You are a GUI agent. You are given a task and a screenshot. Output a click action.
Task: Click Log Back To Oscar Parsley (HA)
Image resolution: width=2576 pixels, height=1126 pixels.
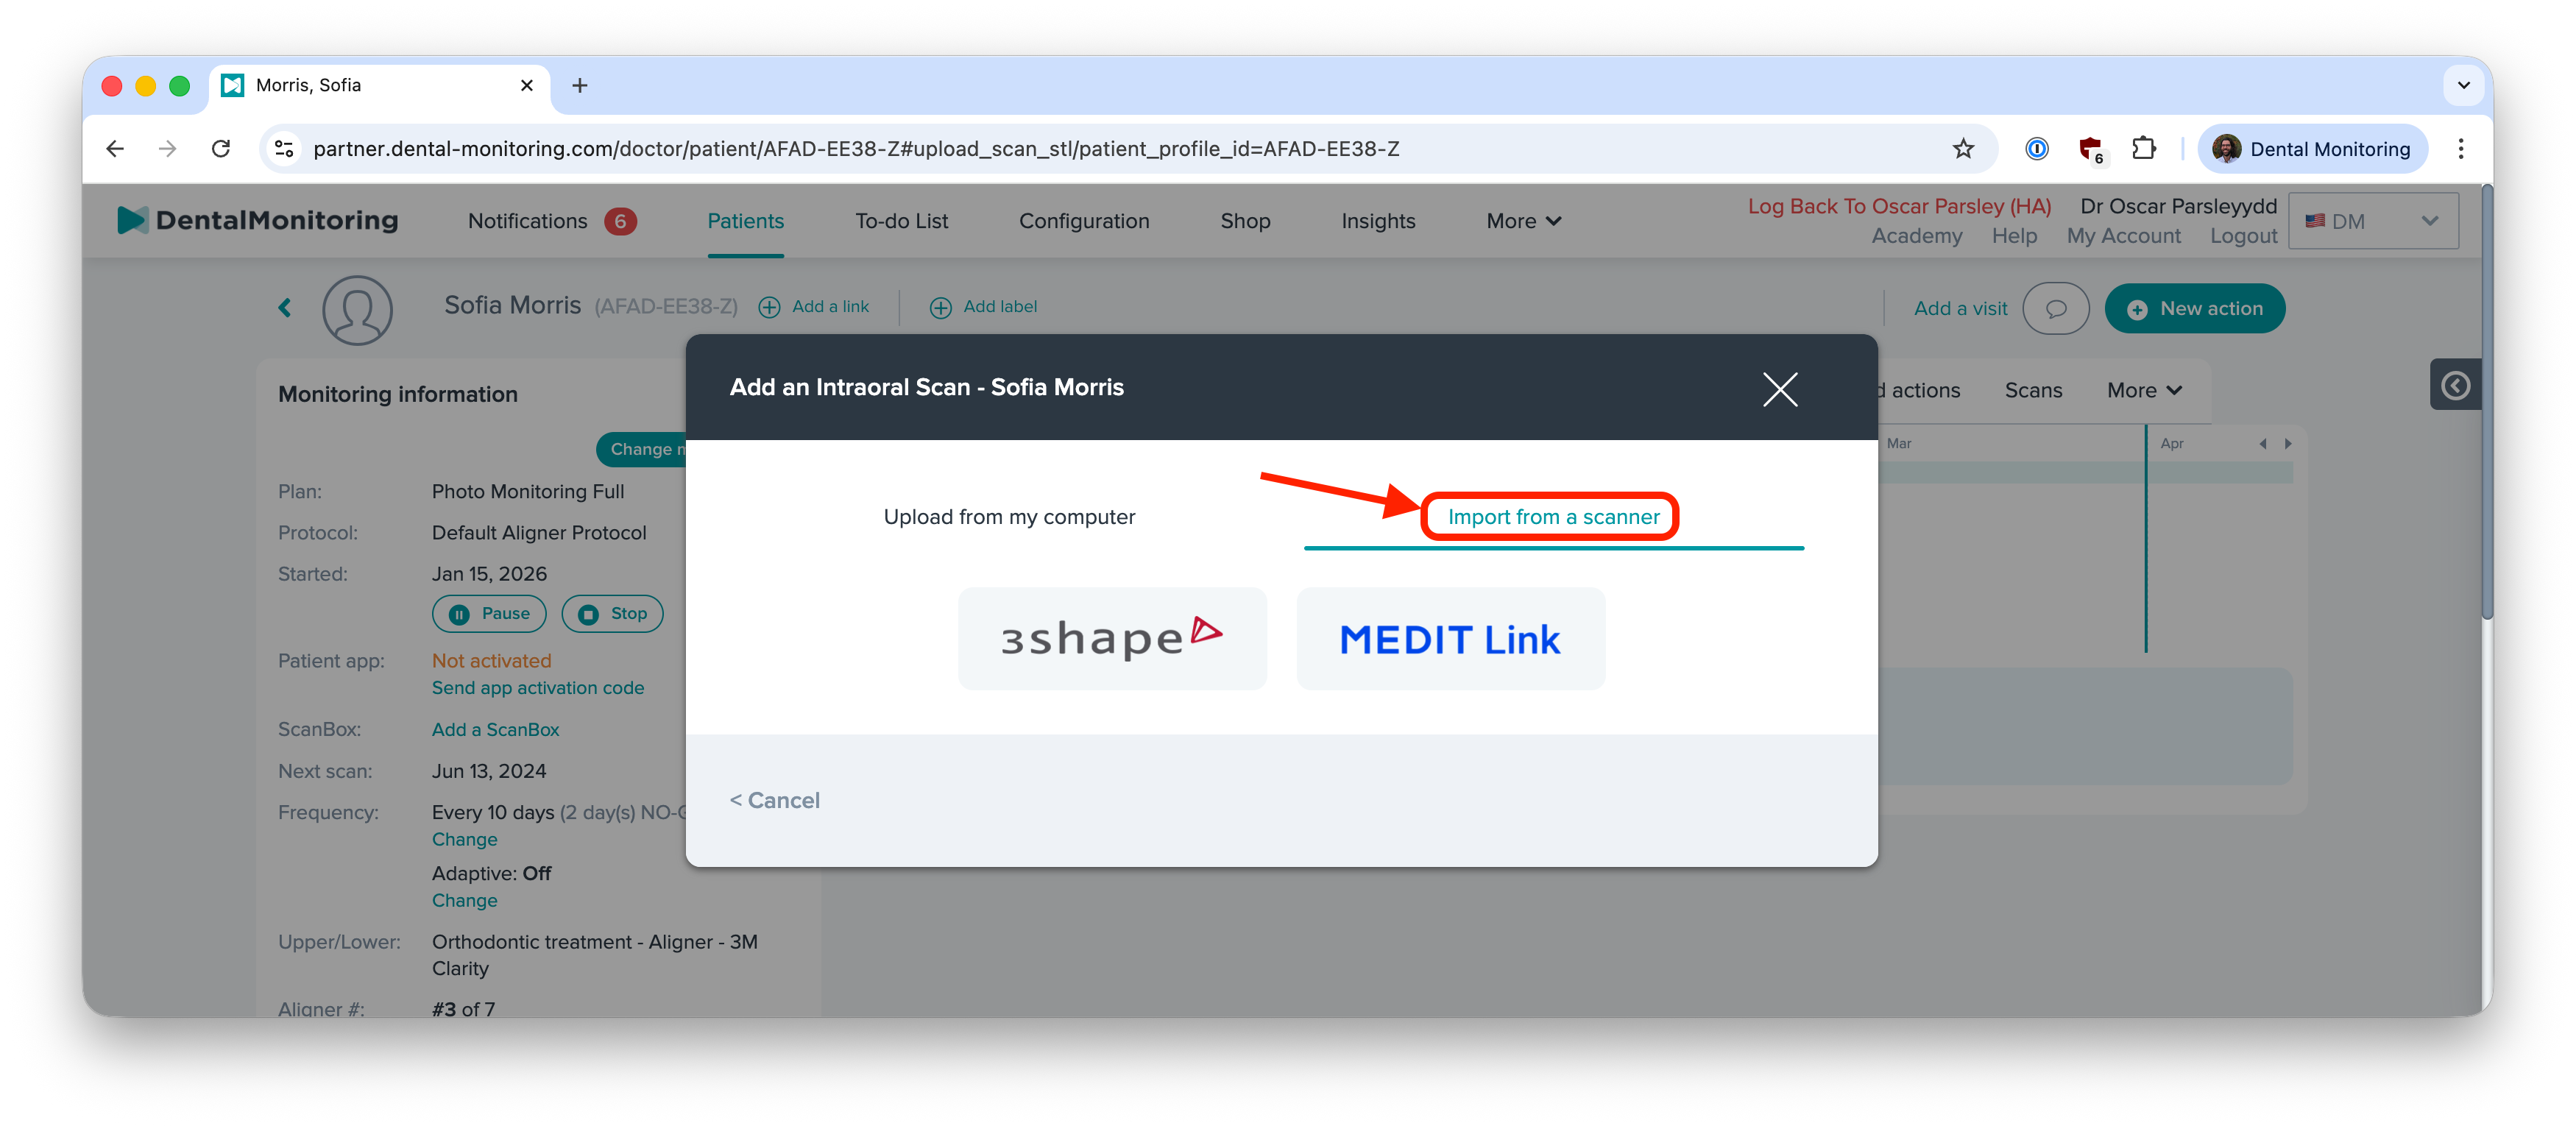point(1899,206)
